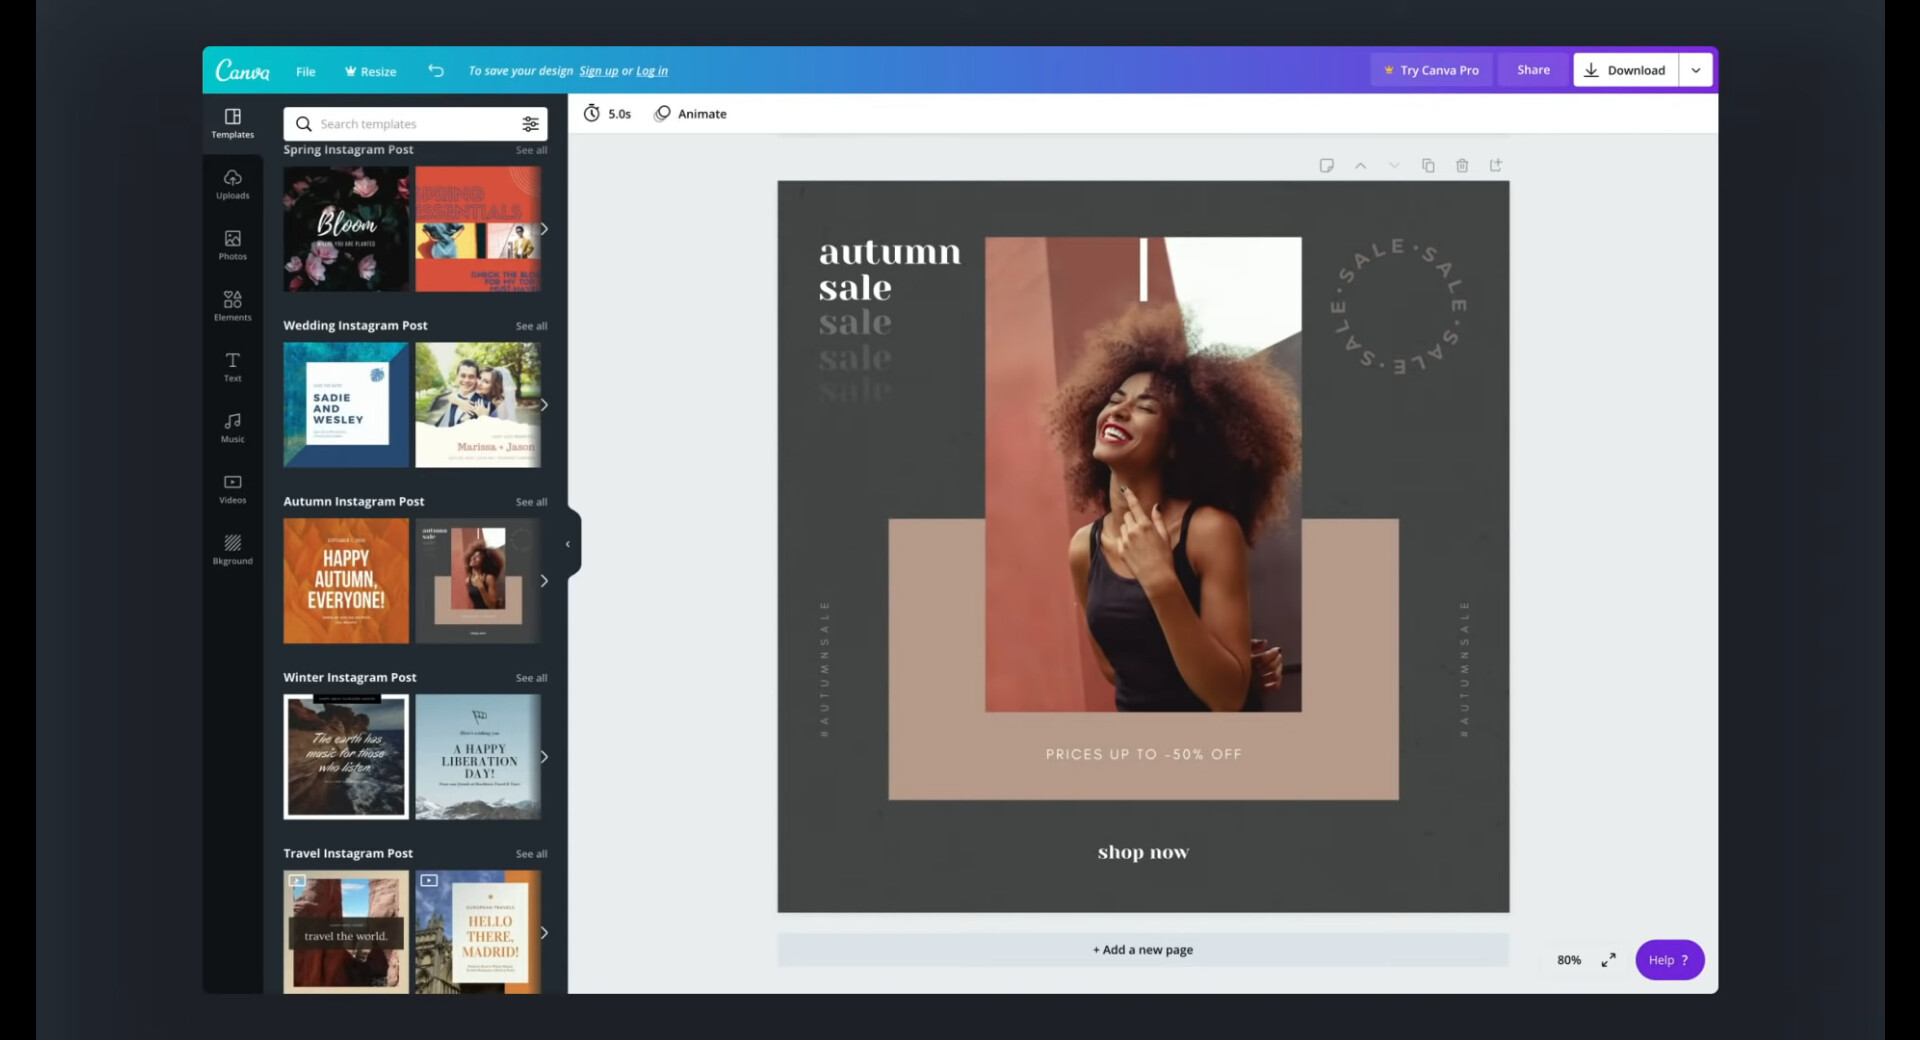The width and height of the screenshot is (1920, 1040).
Task: Open the Uploads panel in sidebar
Action: click(232, 184)
